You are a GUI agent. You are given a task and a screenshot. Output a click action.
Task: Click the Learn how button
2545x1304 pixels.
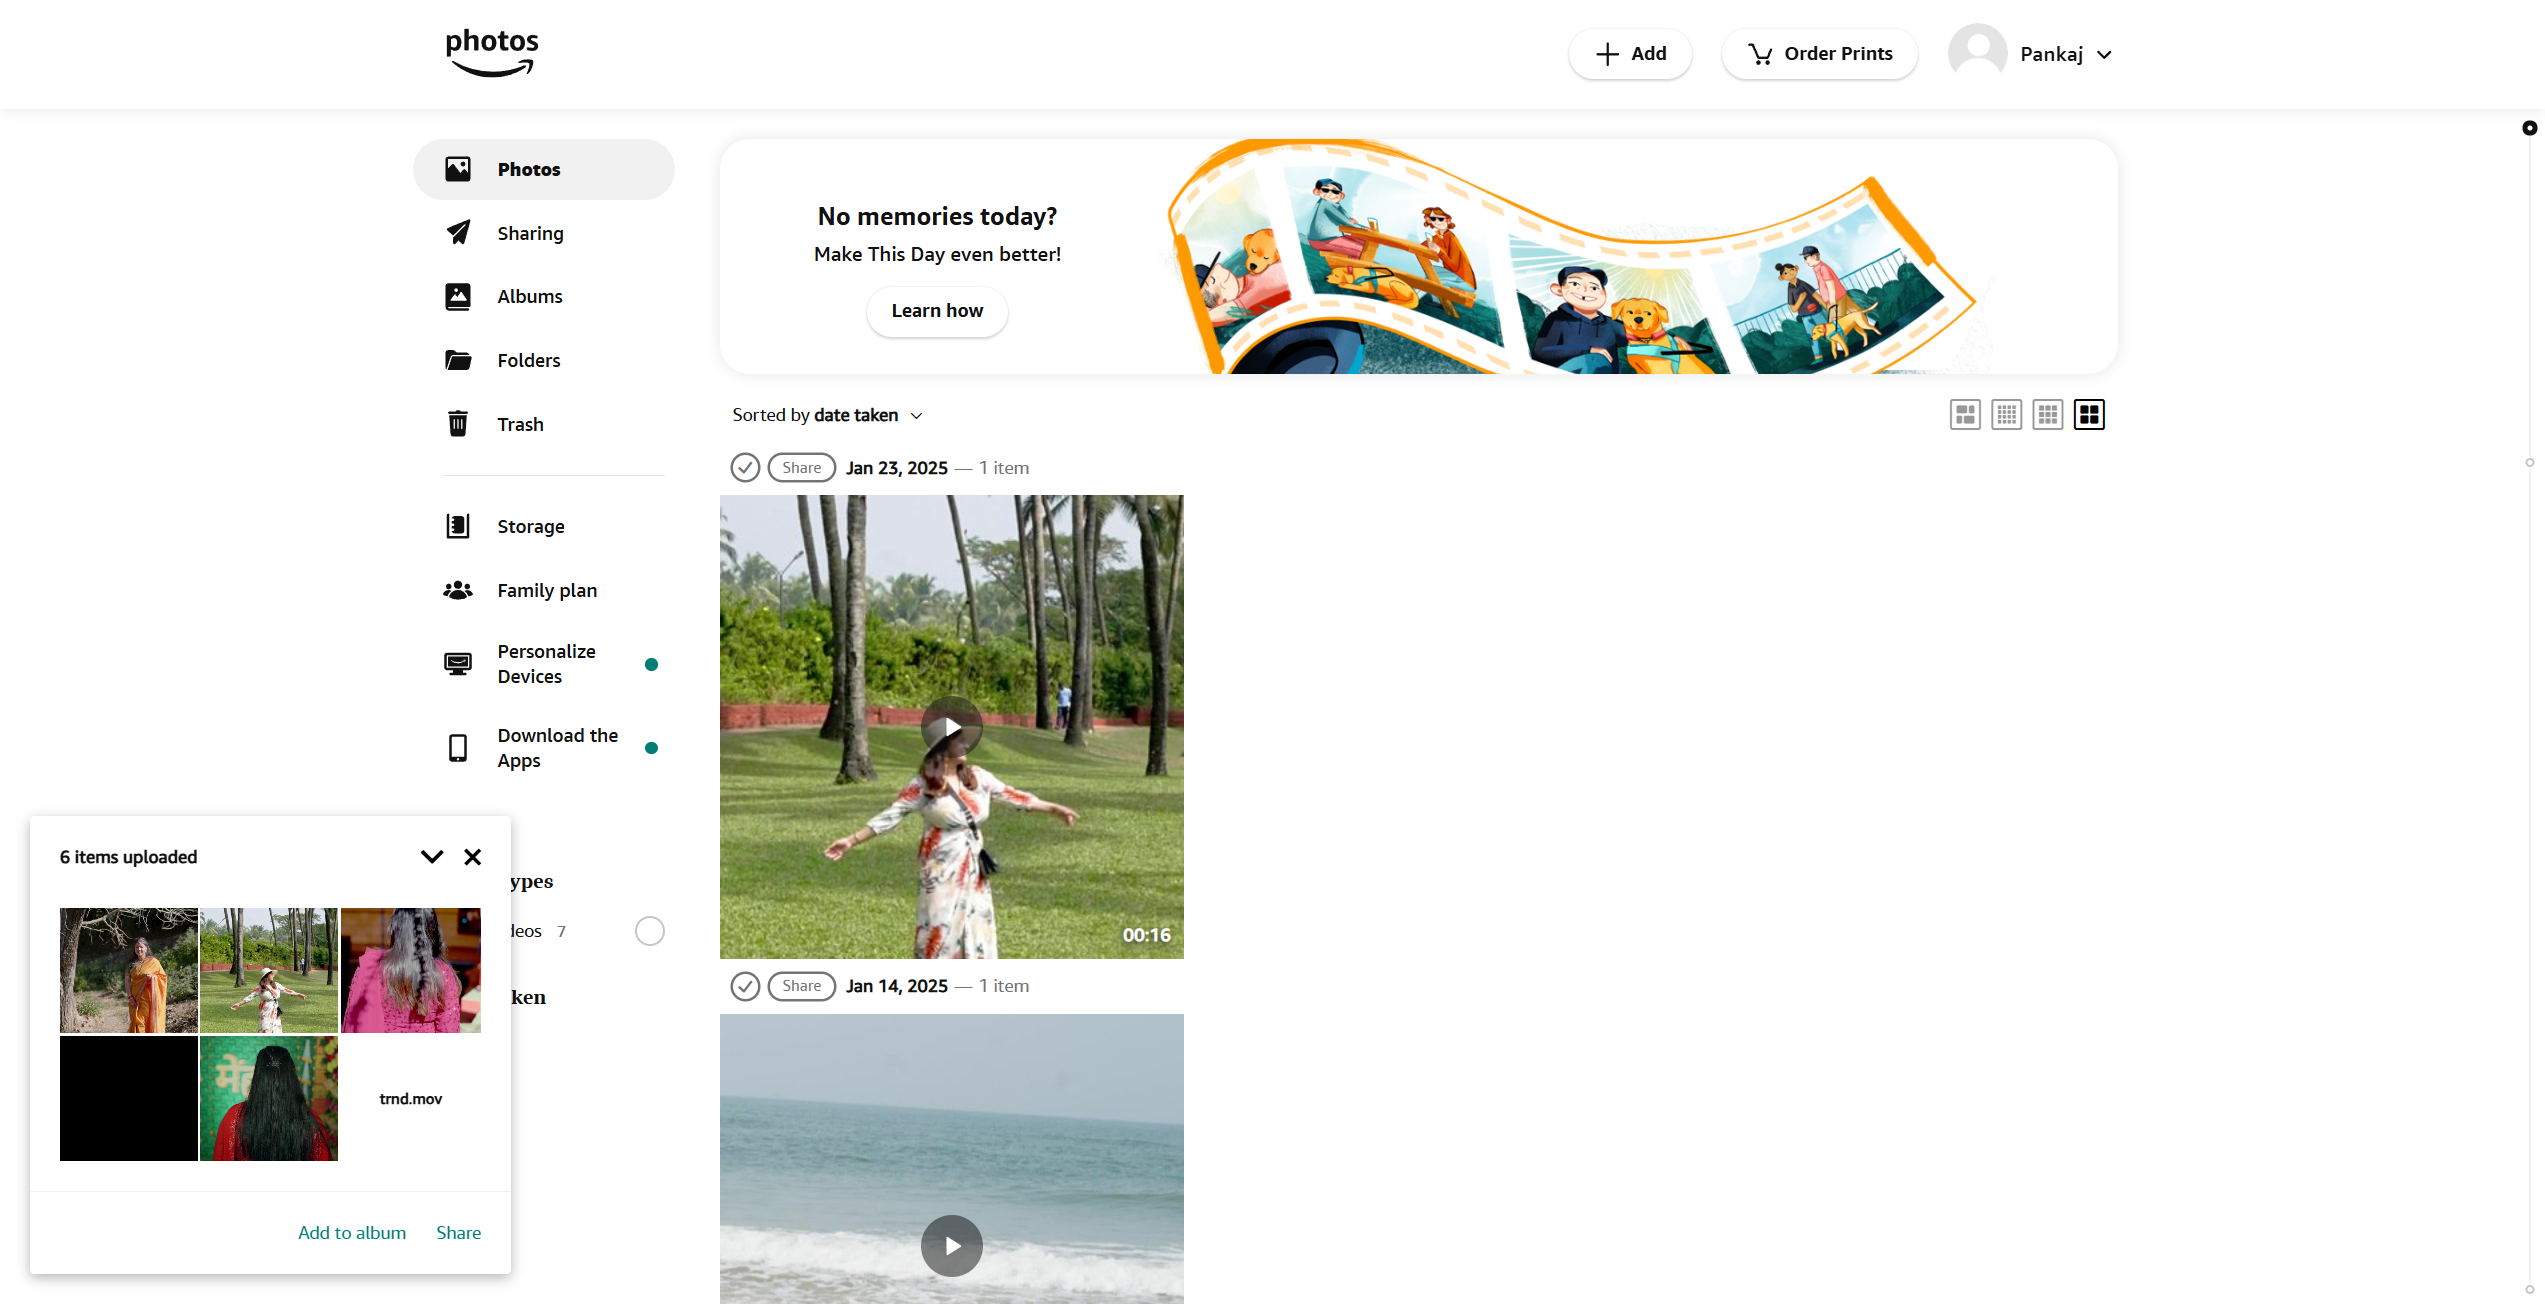tap(936, 311)
